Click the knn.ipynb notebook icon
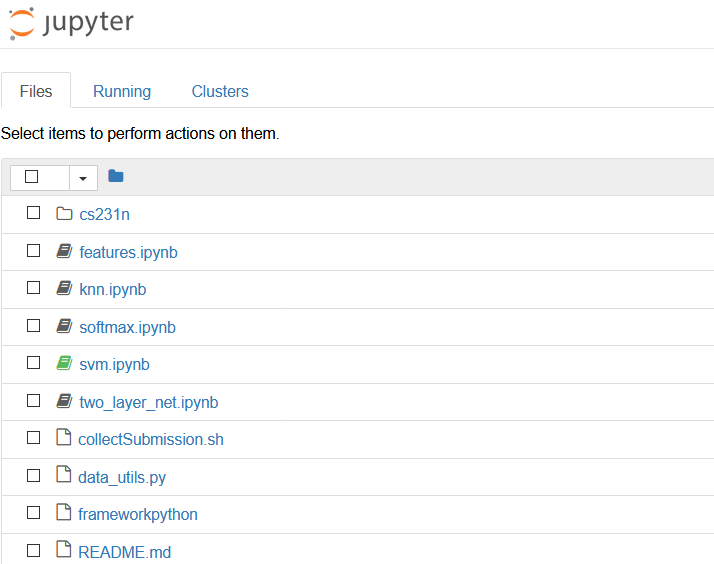Screen dimensions: 714x564 pyautogui.click(x=65, y=289)
